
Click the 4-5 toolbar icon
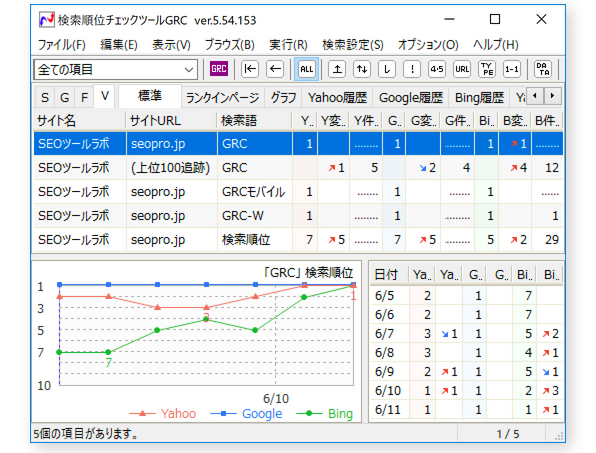437,69
